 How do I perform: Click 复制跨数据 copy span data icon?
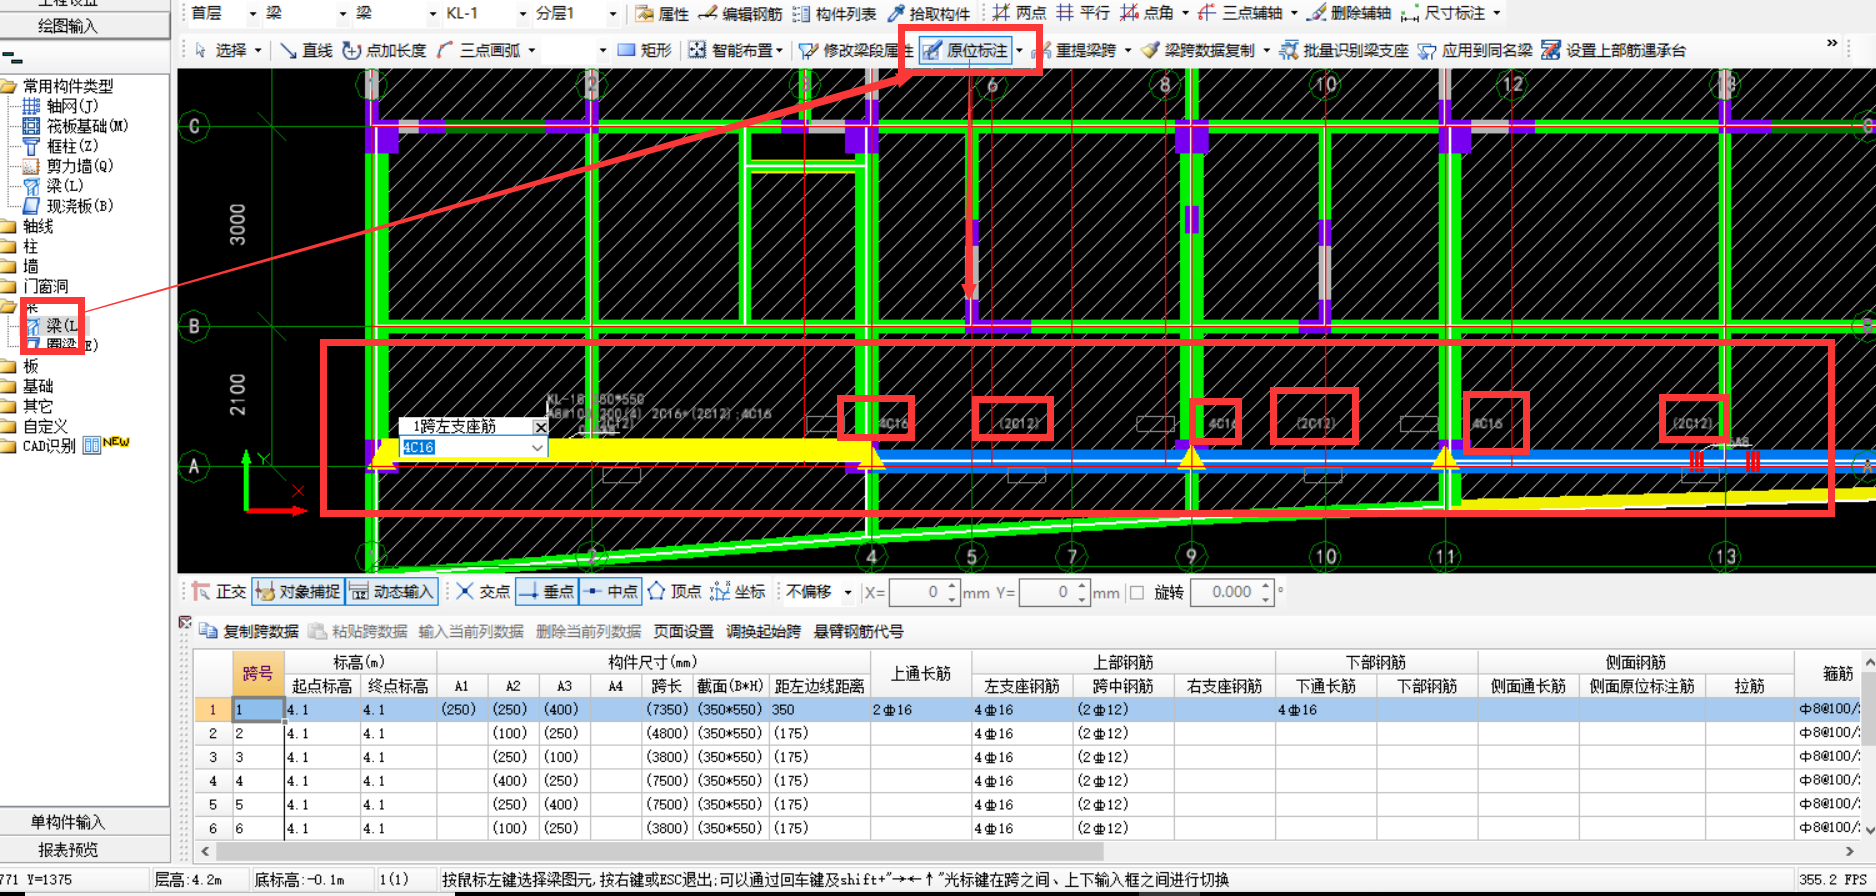pos(208,631)
